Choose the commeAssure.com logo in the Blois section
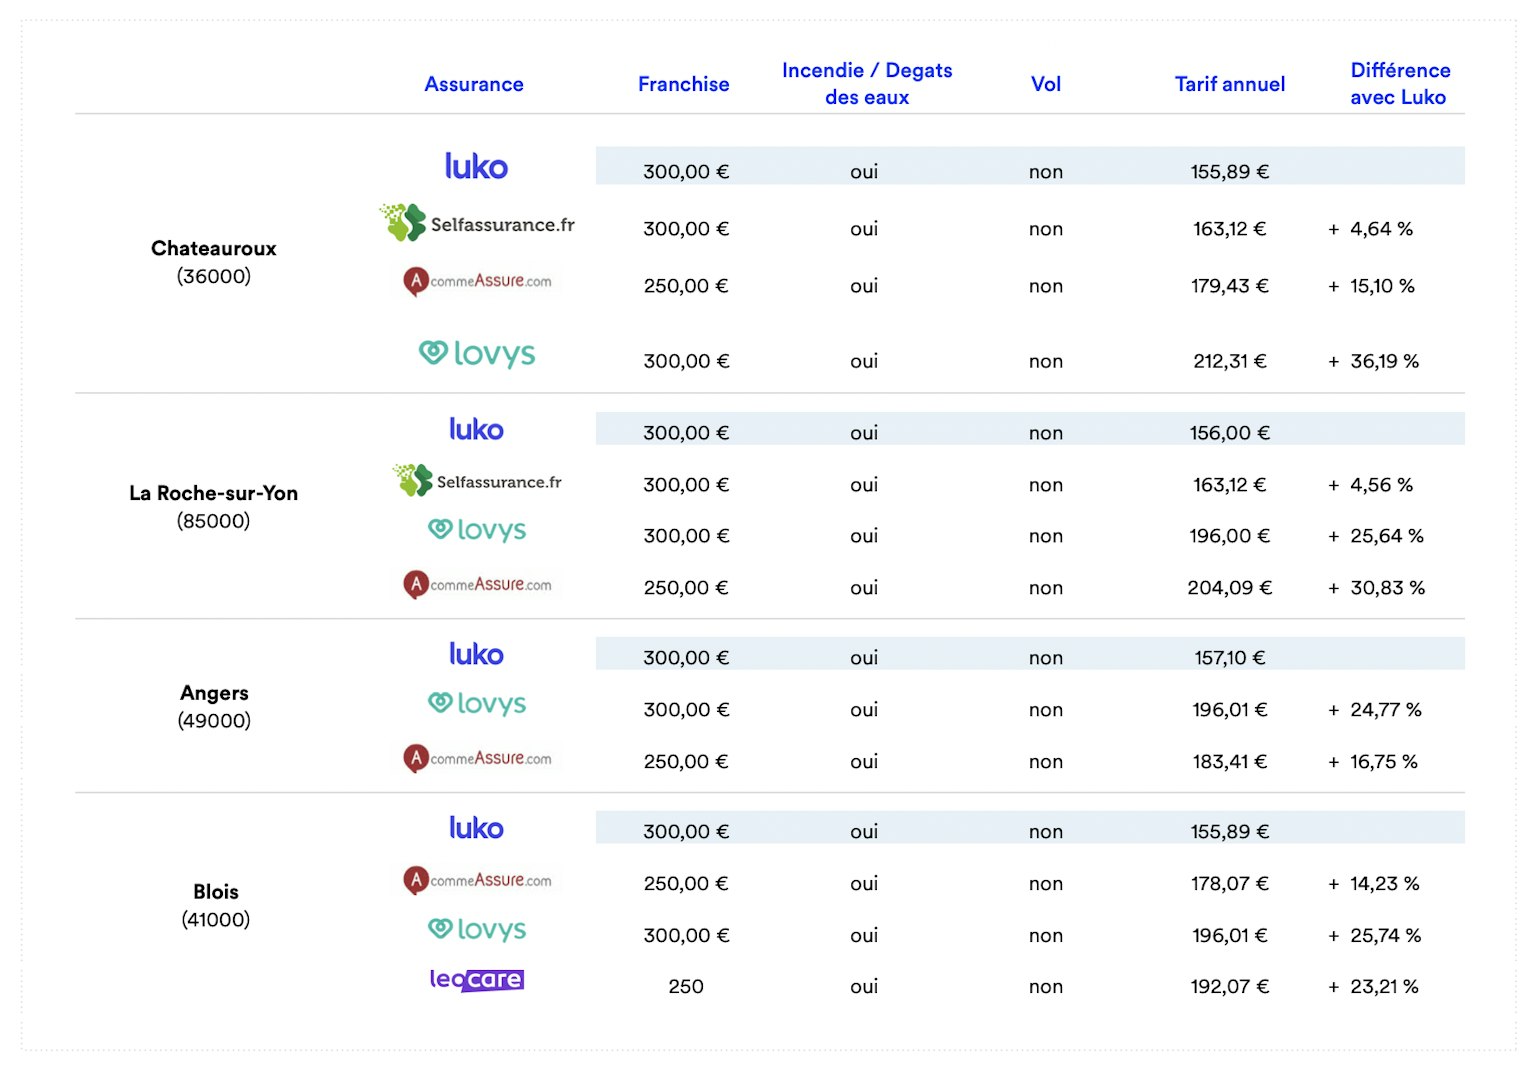This screenshot has height=1071, width=1536. (x=478, y=880)
